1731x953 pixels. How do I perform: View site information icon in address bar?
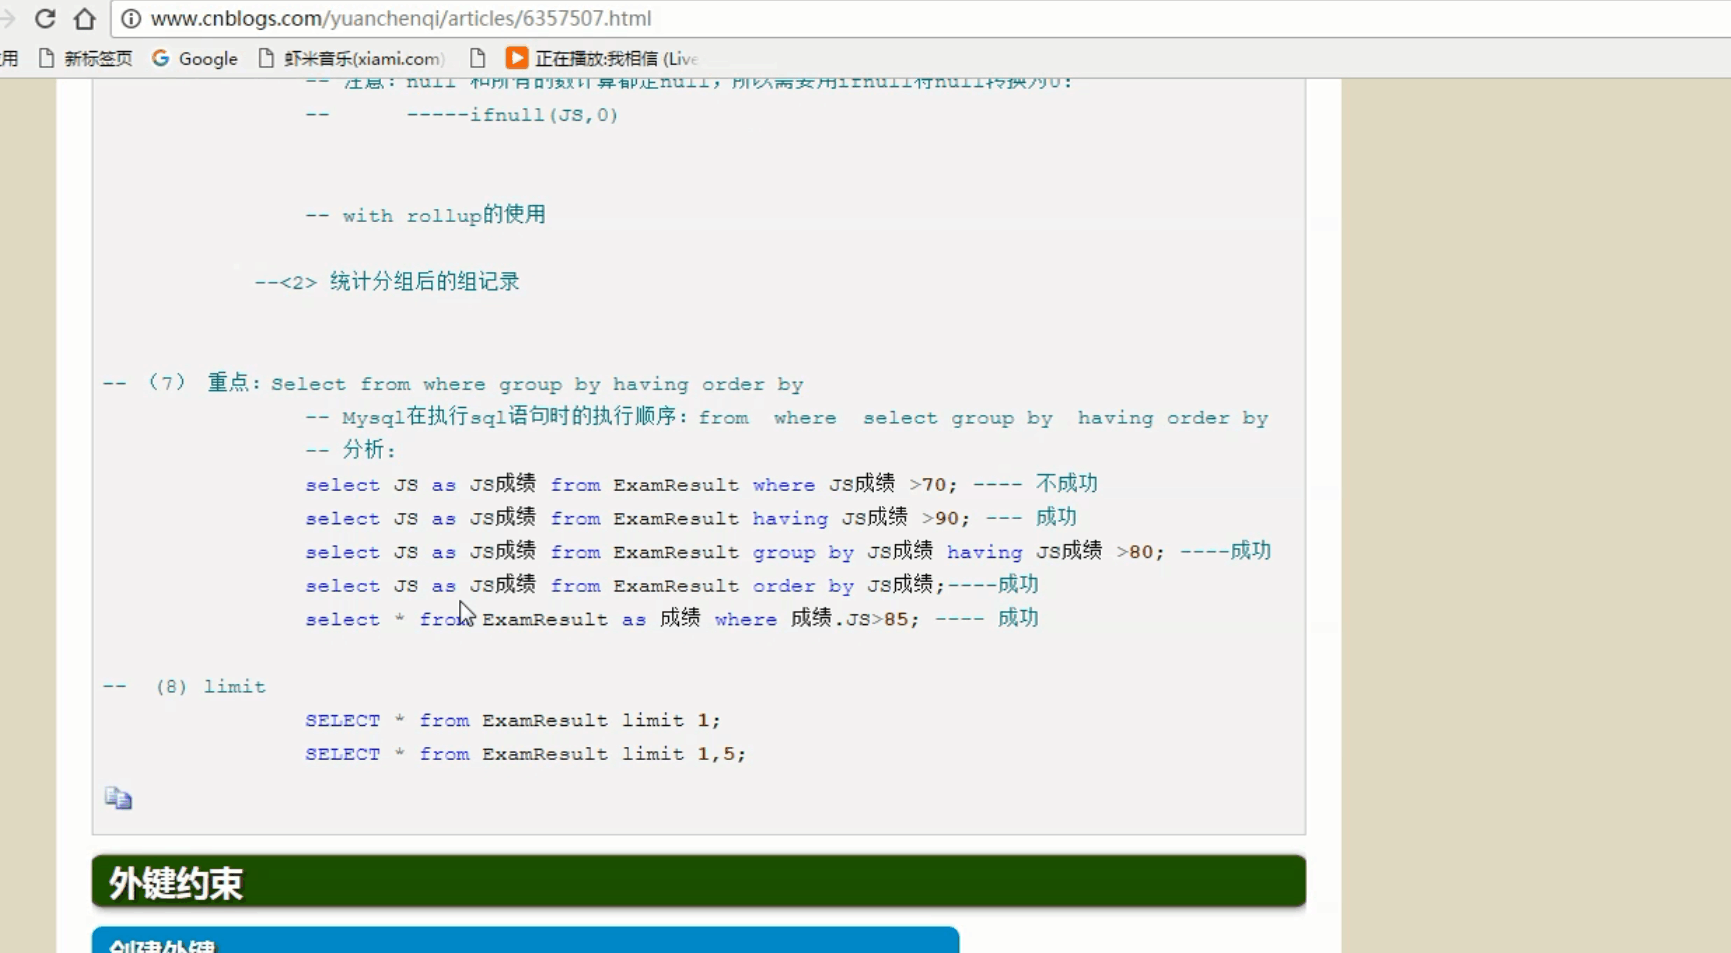point(131,18)
